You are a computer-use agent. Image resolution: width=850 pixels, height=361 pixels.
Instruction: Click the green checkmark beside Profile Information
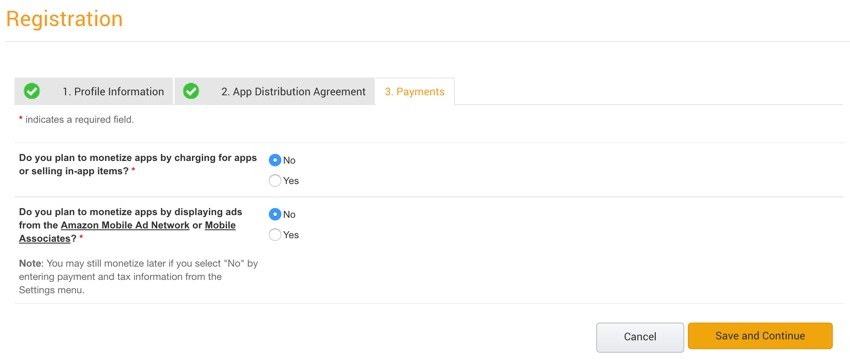(32, 91)
